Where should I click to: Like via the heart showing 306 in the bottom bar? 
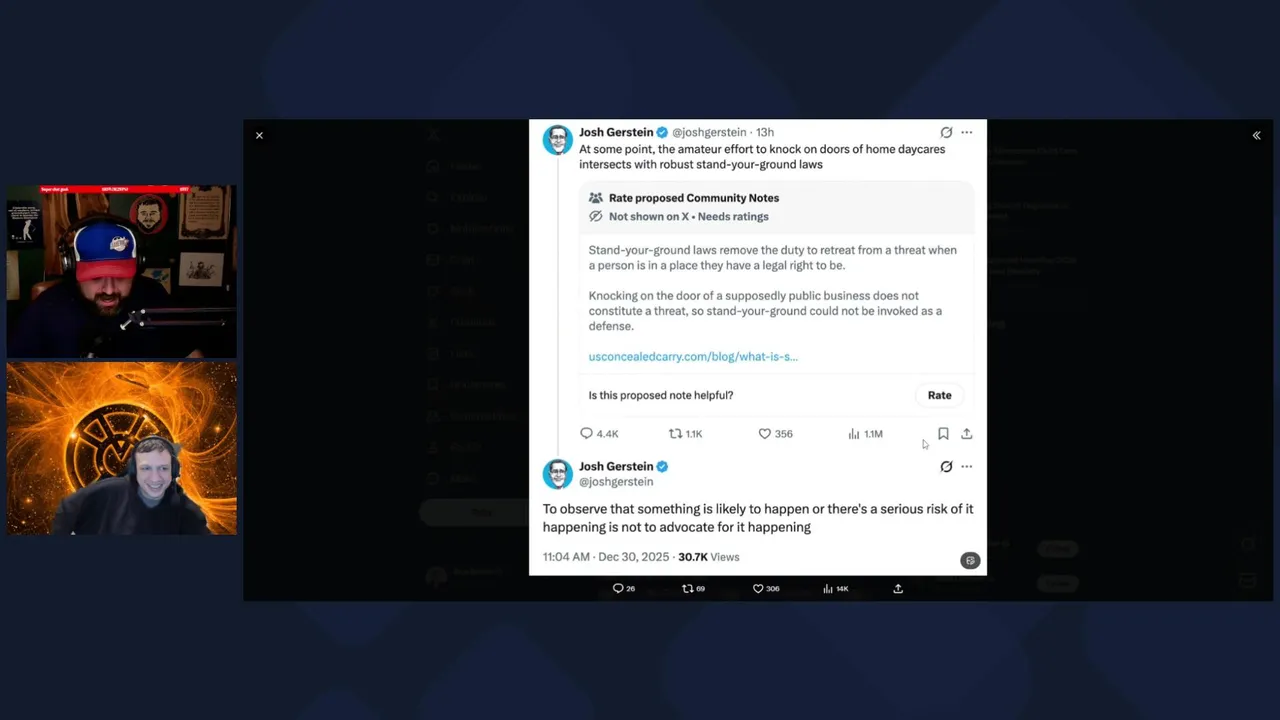pos(766,589)
